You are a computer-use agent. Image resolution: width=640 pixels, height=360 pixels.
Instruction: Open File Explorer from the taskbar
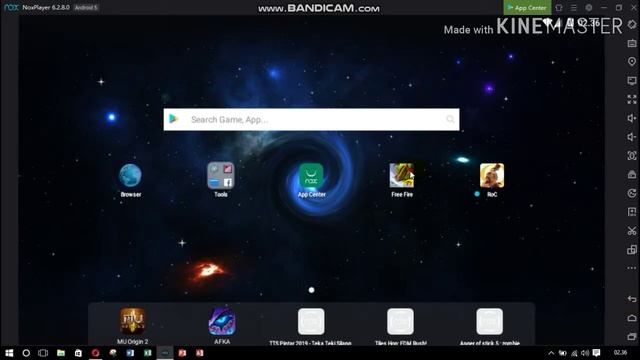(61, 353)
